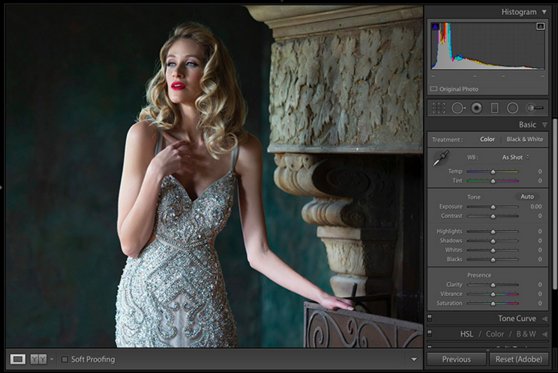Select the Crop Overlay tool
Image resolution: width=558 pixels, height=373 pixels.
pyautogui.click(x=438, y=108)
